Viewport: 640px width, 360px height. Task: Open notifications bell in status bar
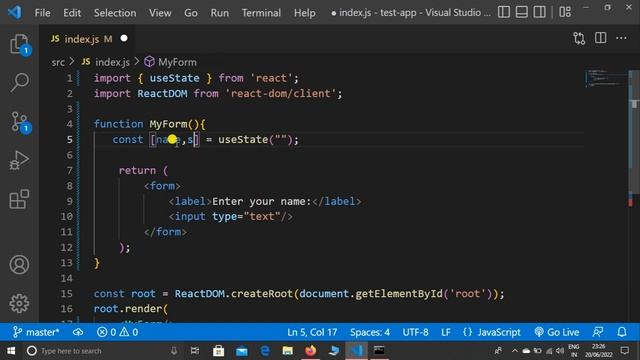click(x=622, y=332)
